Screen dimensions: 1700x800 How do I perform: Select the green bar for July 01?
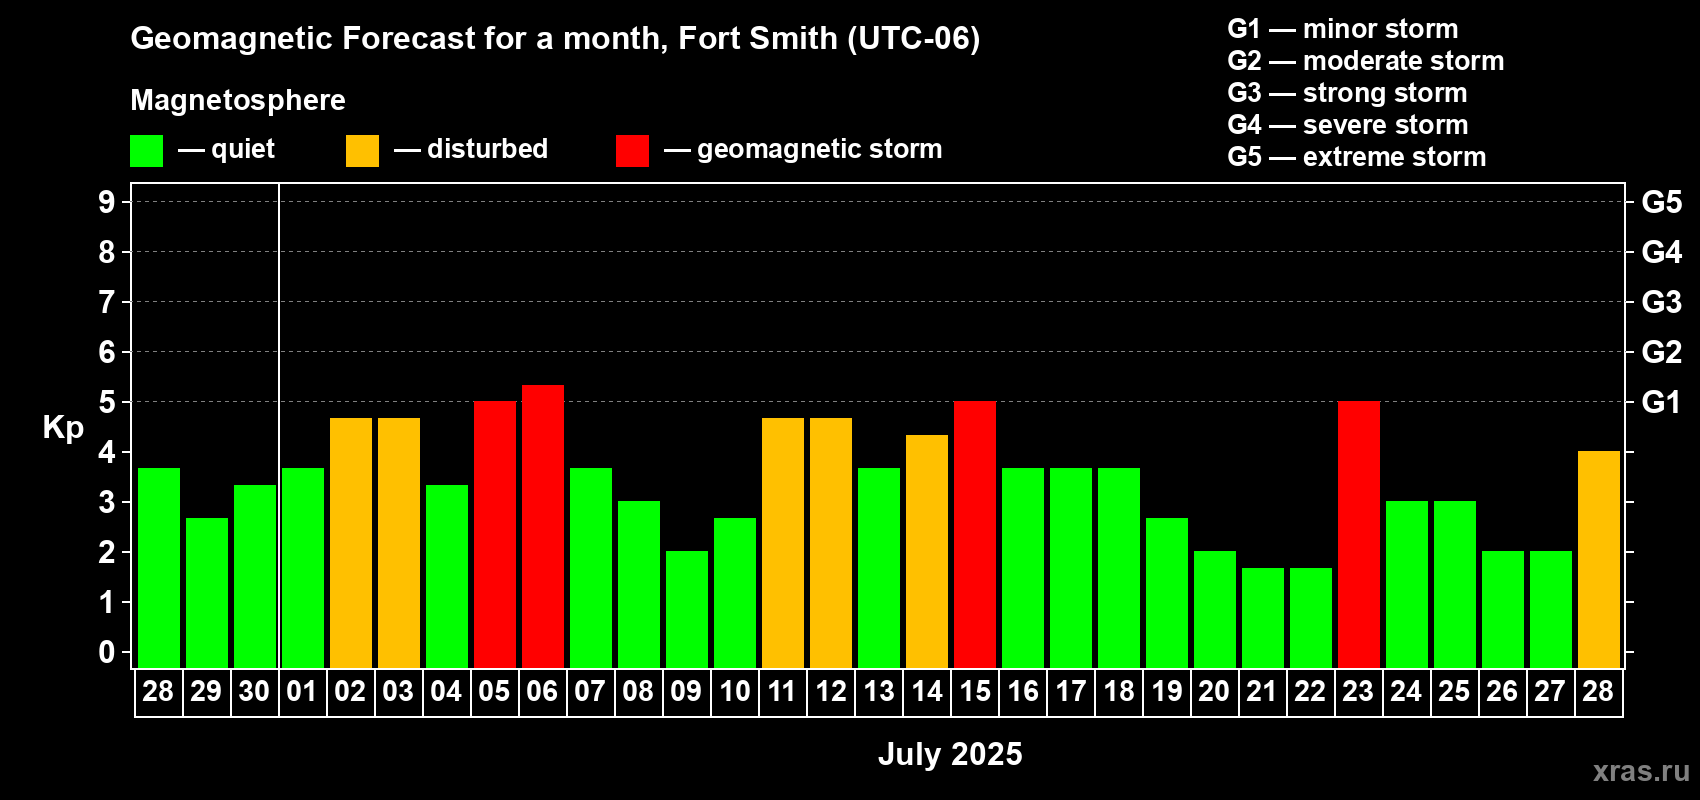pyautogui.click(x=302, y=568)
